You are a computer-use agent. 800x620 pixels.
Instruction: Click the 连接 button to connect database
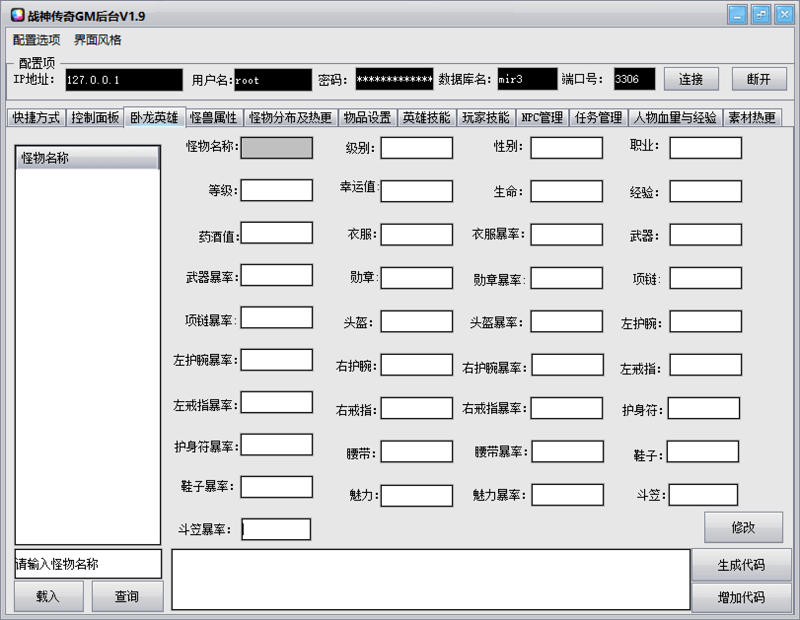pos(691,78)
